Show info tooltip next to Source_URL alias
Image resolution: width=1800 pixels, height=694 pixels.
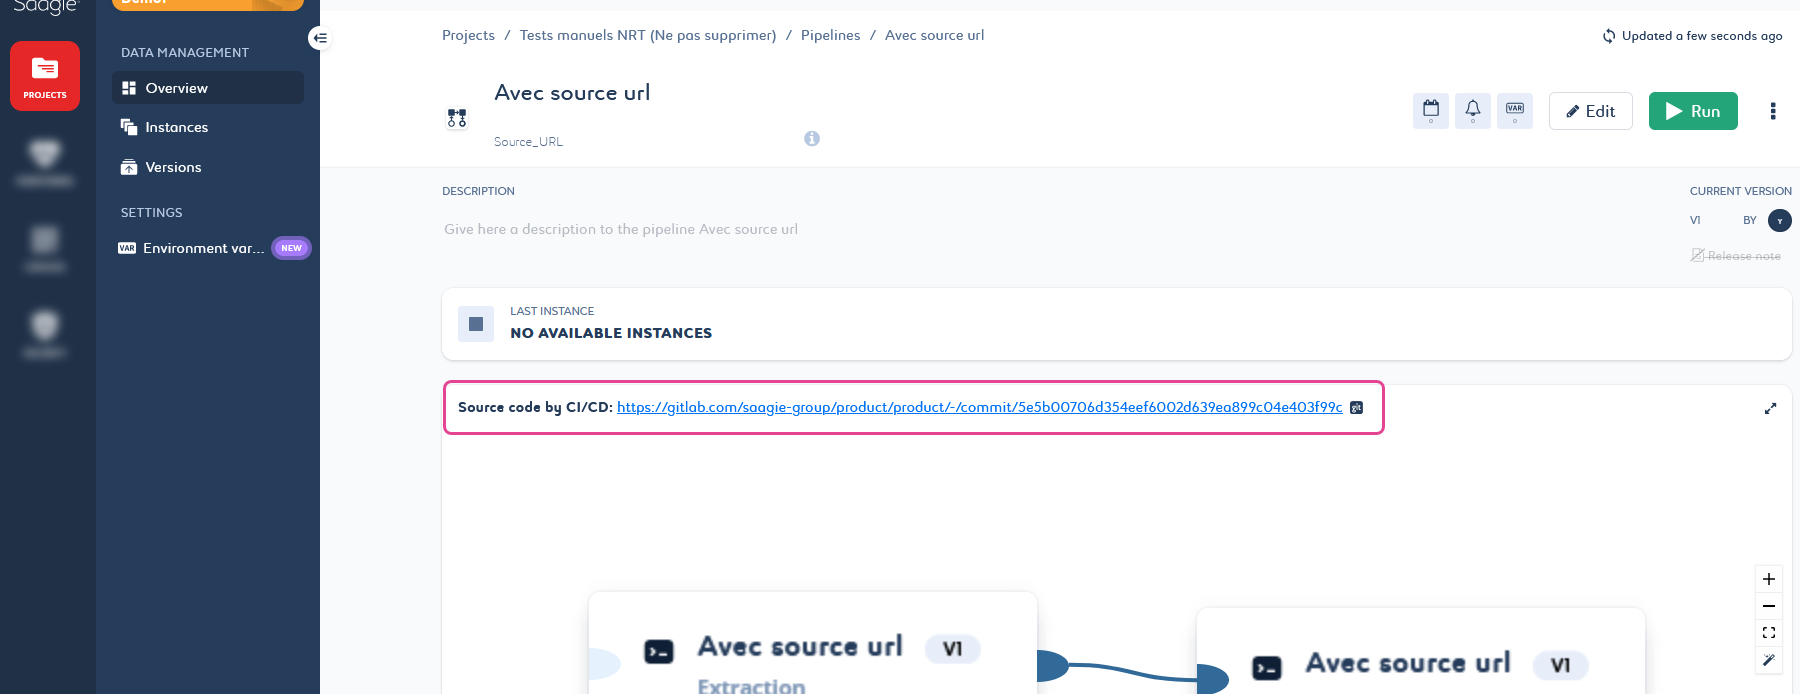(812, 139)
